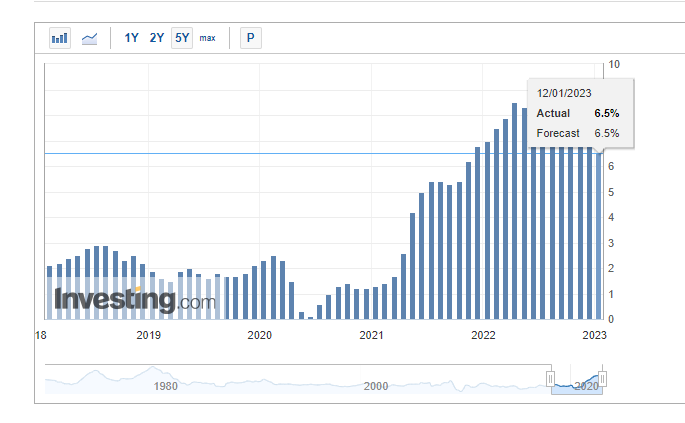Click the 2023 x-axis label
The image size is (685, 423).
[595, 335]
